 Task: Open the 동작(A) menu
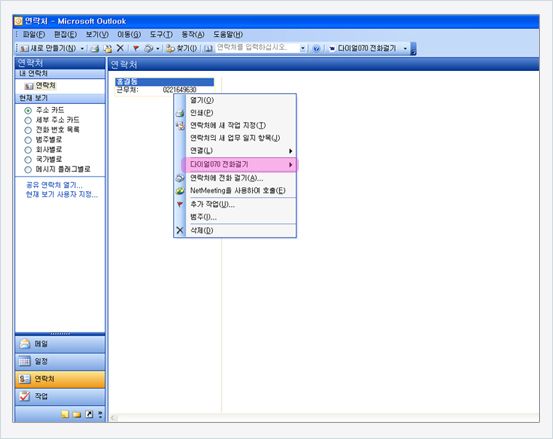point(193,35)
